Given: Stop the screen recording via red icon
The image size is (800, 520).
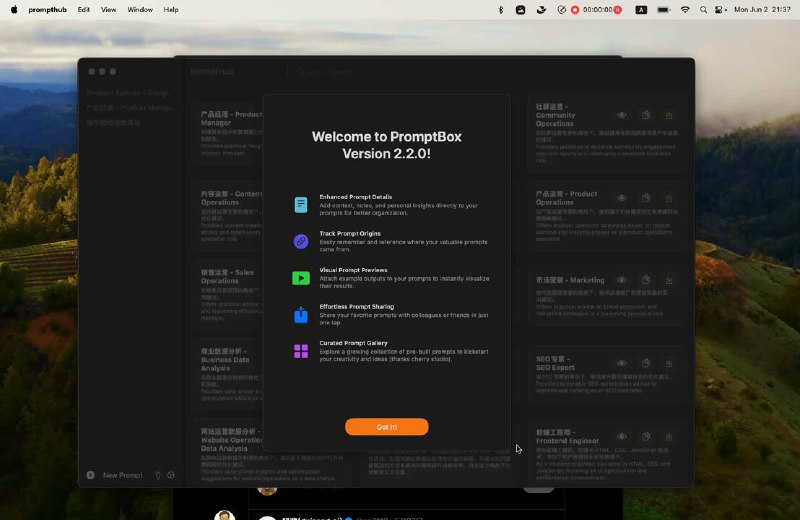Looking at the screenshot, I should tap(575, 10).
